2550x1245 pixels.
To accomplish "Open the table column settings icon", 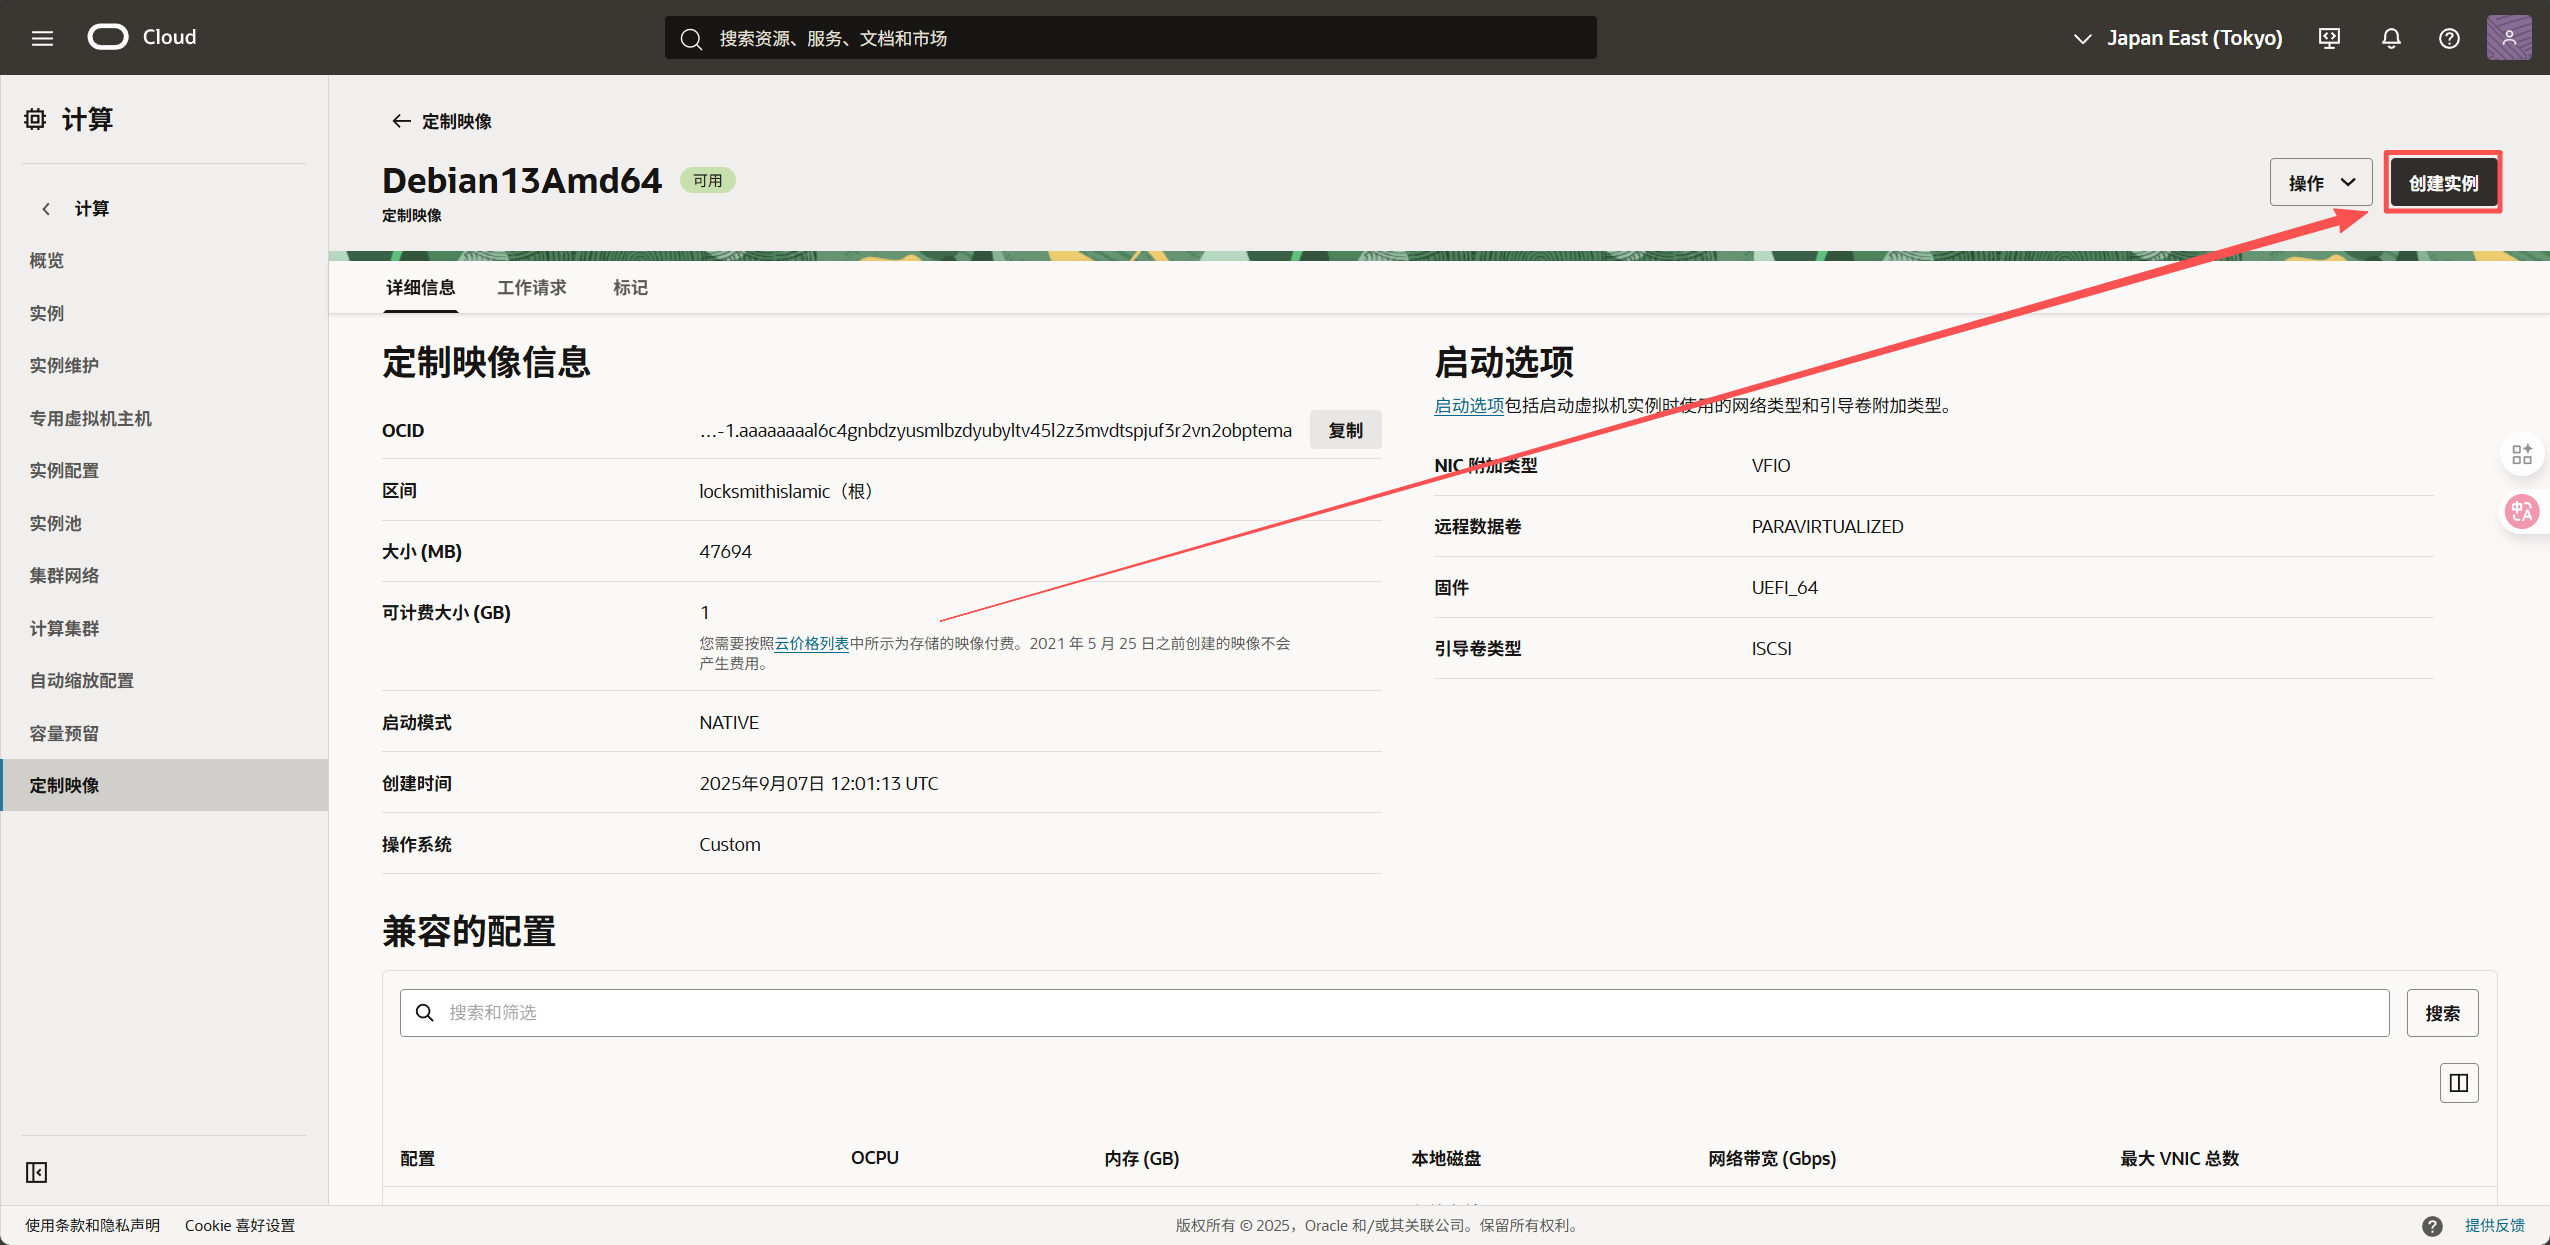I will click(x=2458, y=1083).
